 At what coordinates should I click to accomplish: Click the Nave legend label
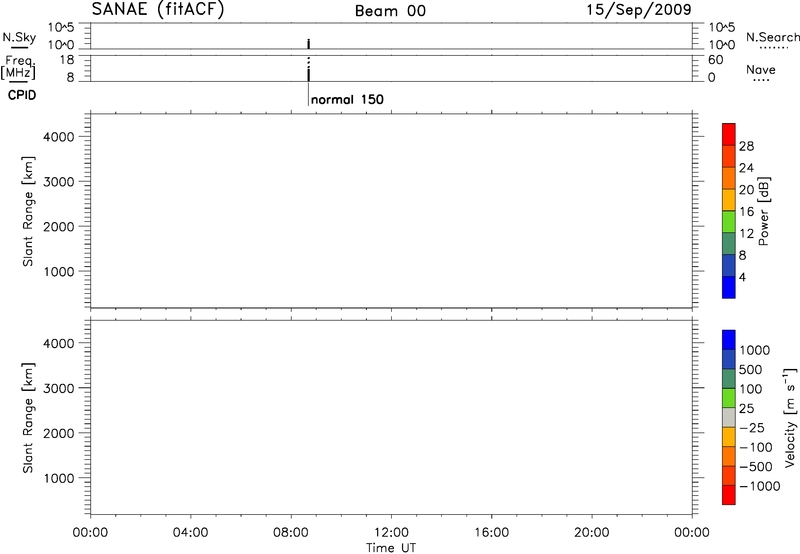click(761, 69)
